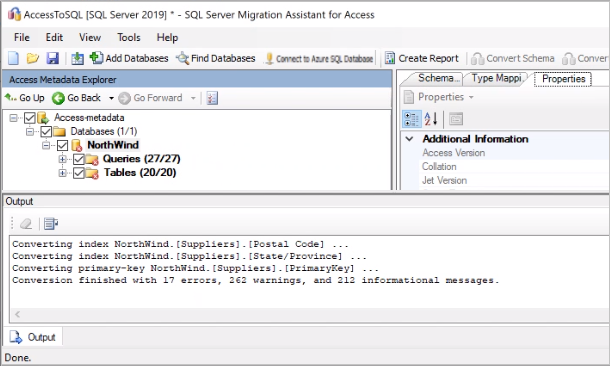Click the Go Back button

click(77, 98)
